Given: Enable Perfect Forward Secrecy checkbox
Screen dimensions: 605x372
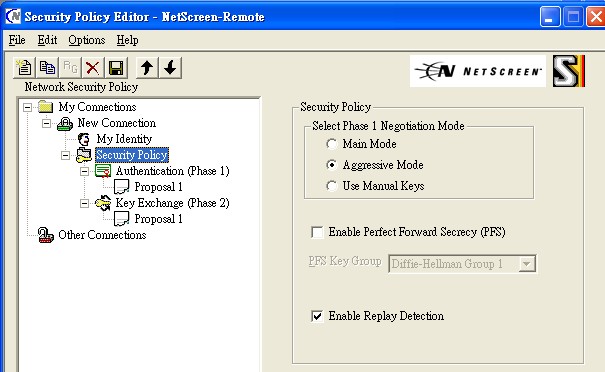Looking at the screenshot, I should pyautogui.click(x=317, y=232).
